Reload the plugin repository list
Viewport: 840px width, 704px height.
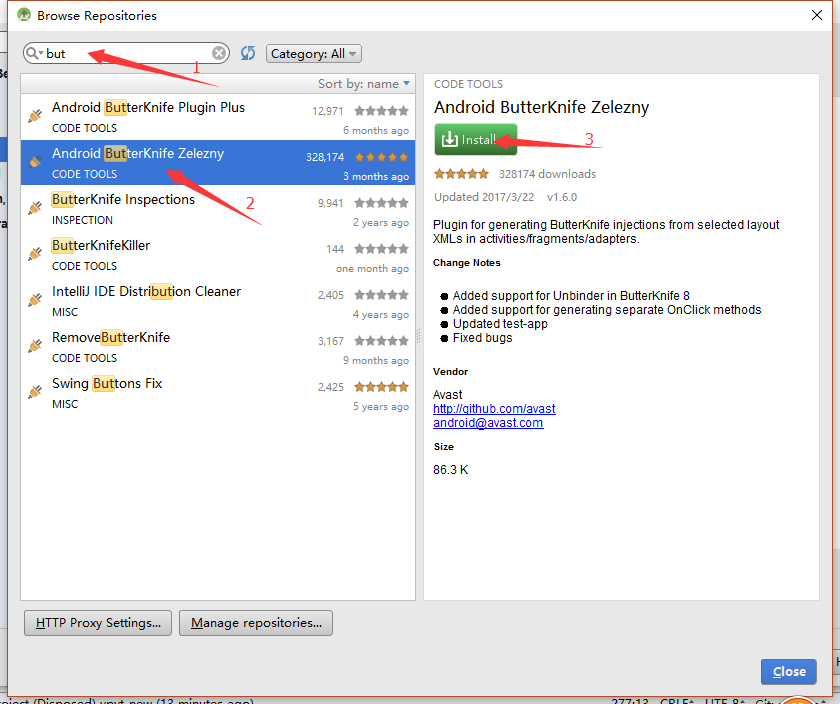[248, 53]
